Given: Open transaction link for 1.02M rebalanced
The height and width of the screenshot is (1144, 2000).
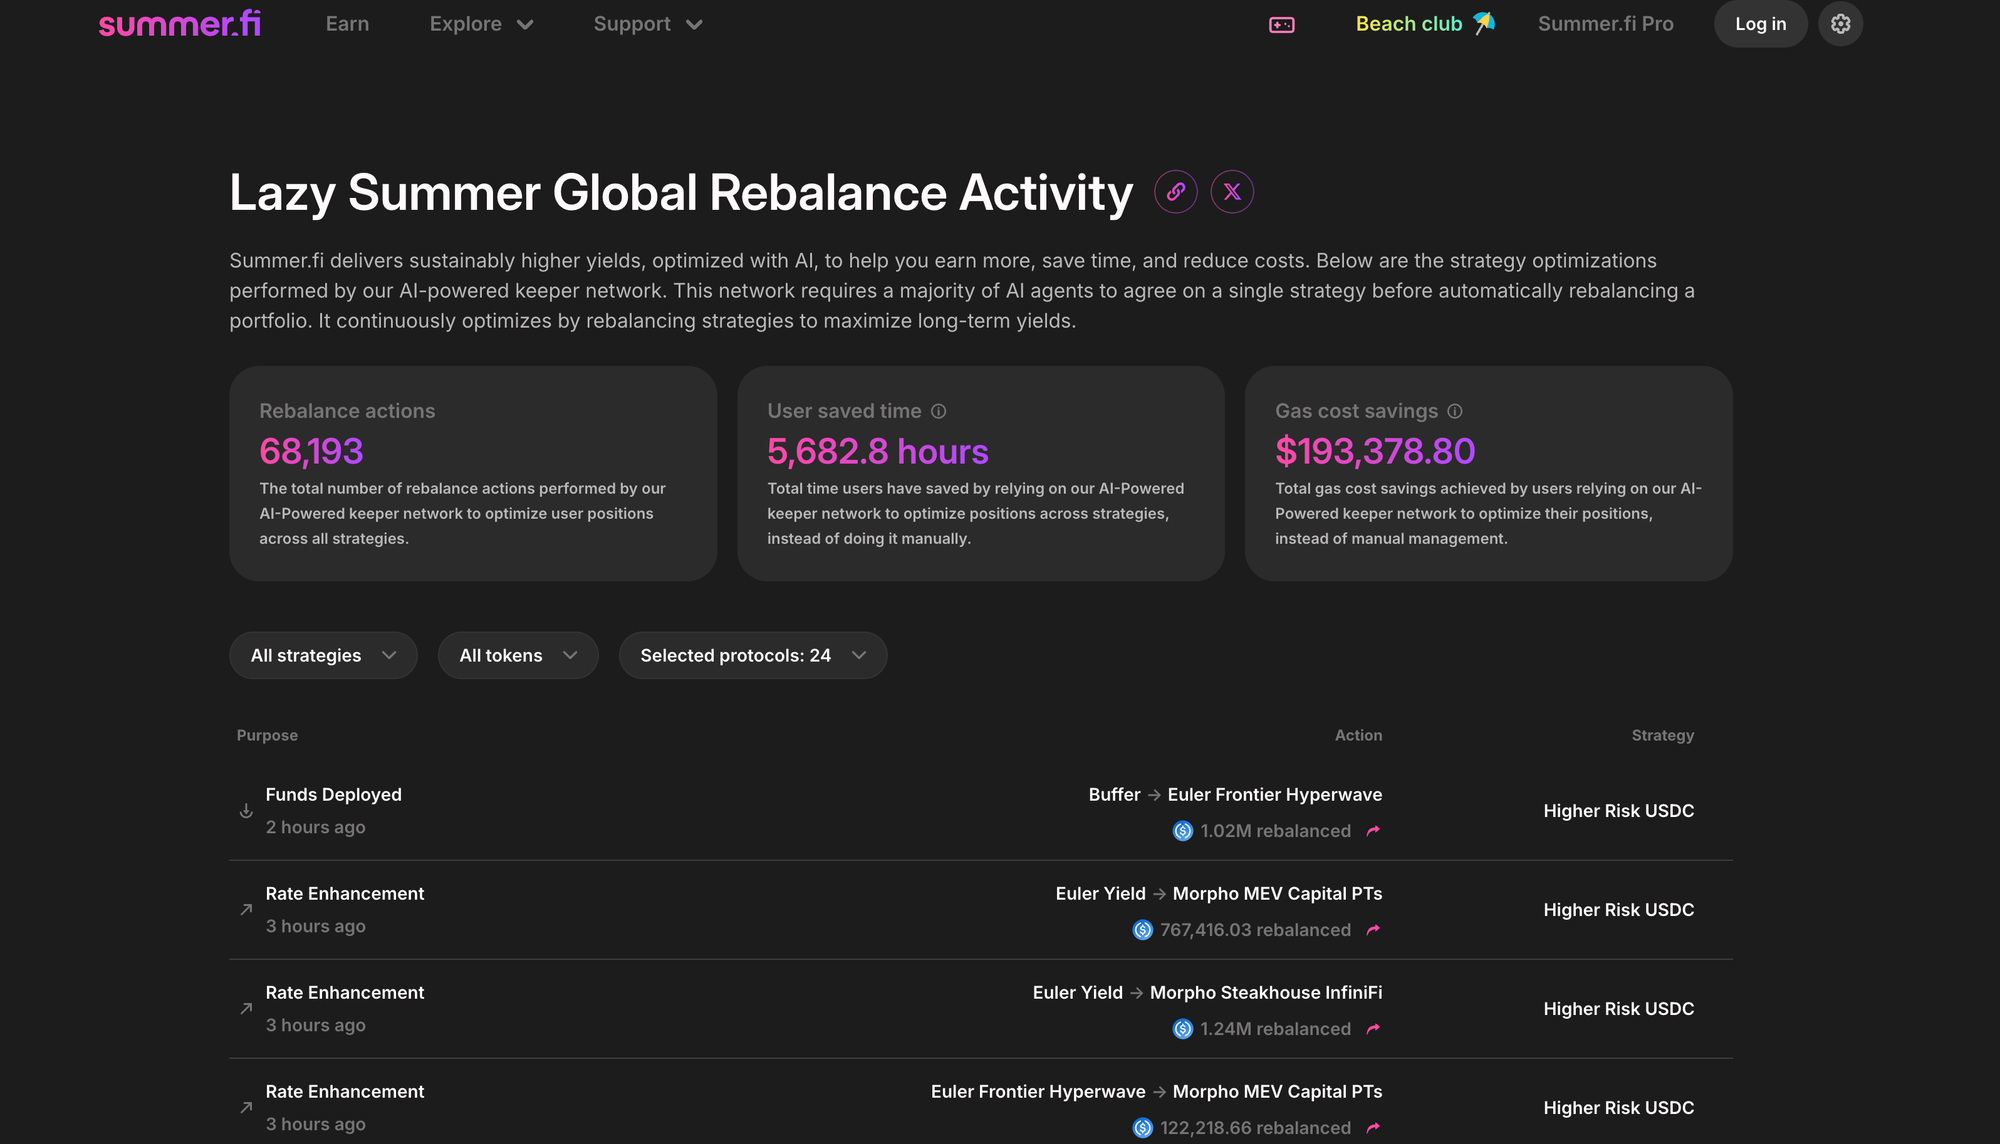Looking at the screenshot, I should coord(1373,831).
